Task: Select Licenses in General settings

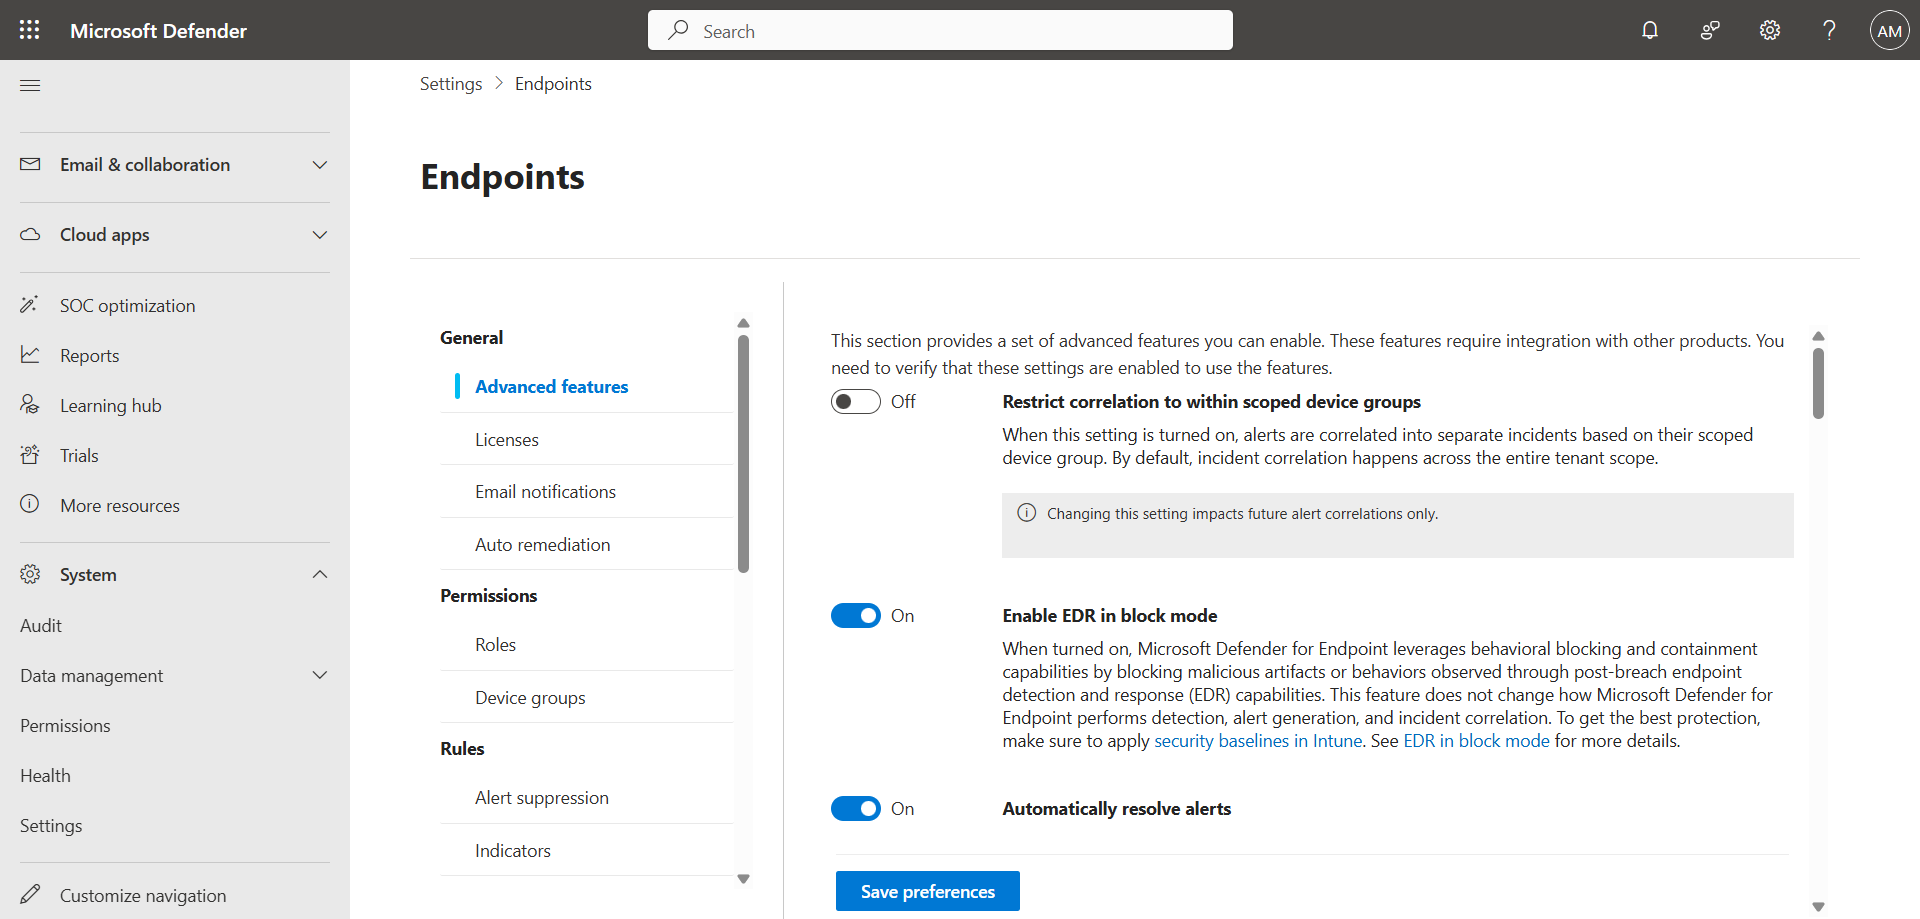Action: tap(506, 440)
